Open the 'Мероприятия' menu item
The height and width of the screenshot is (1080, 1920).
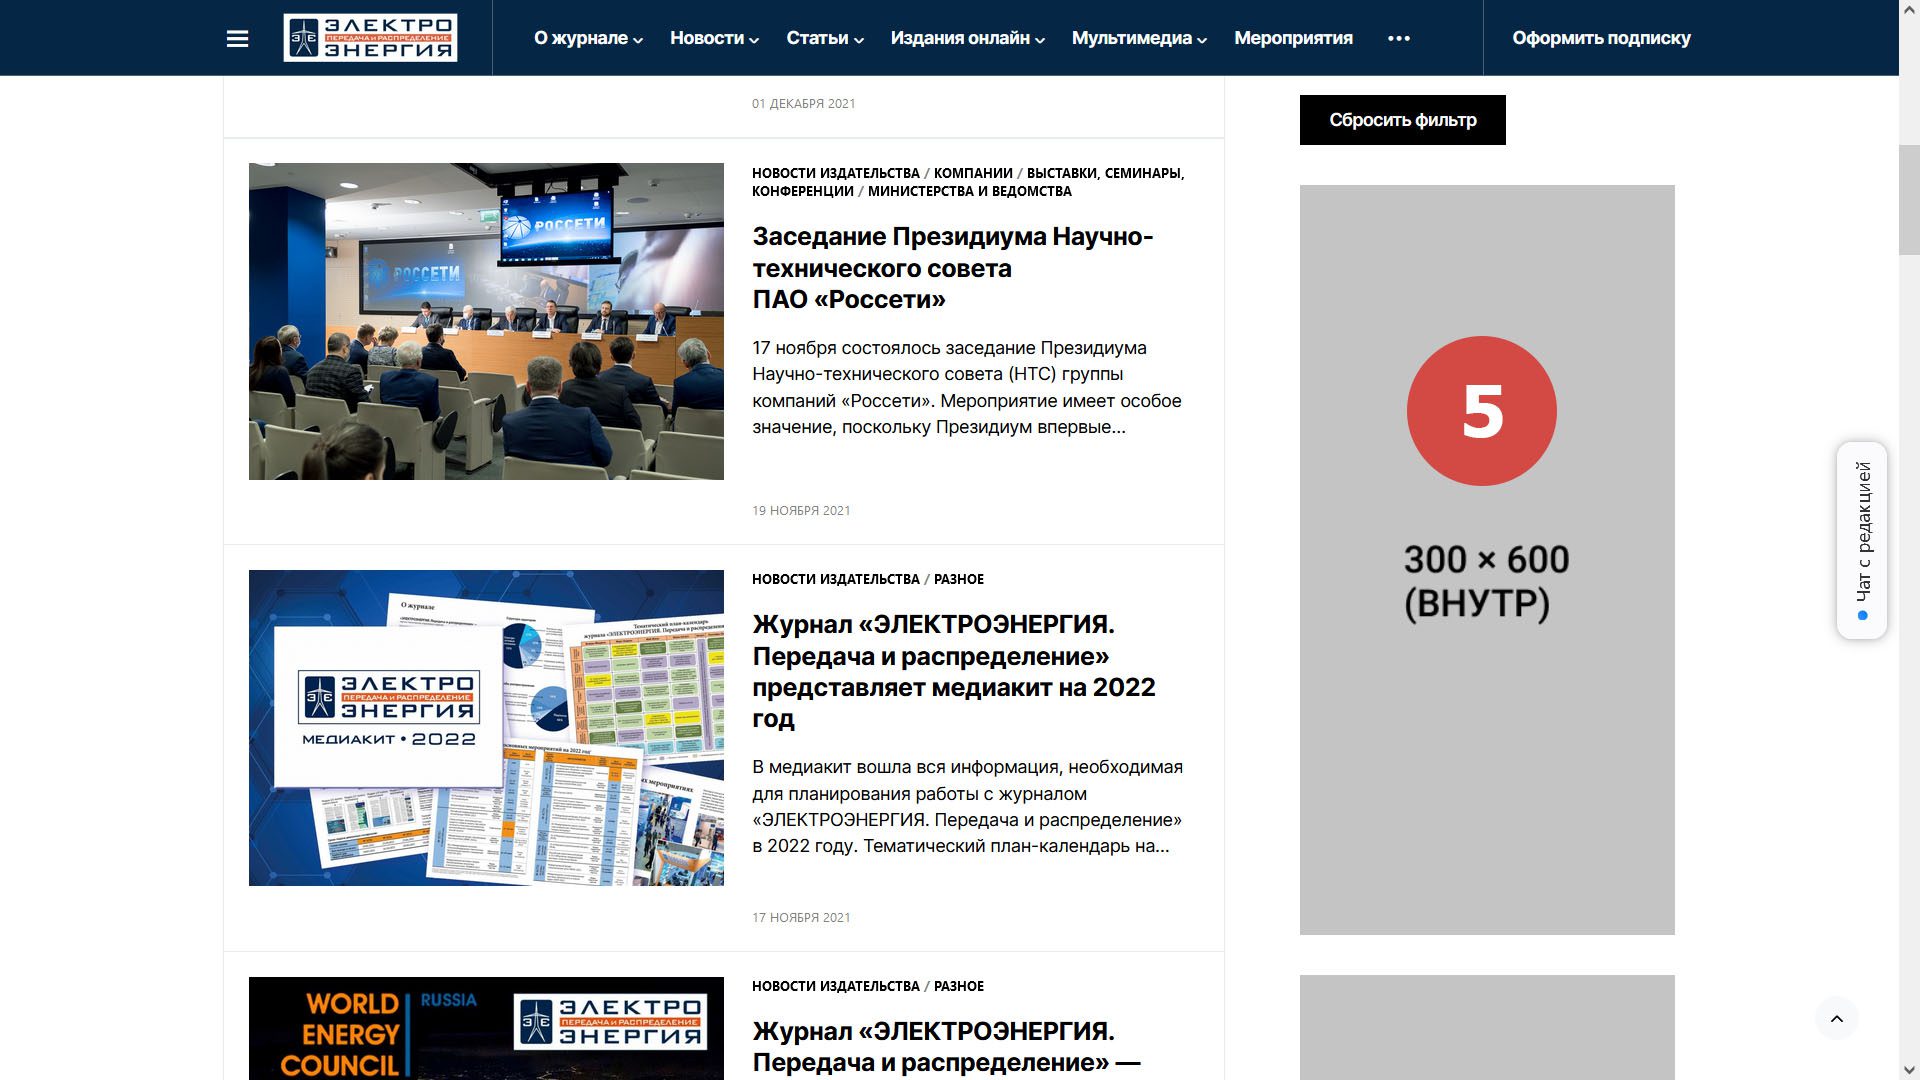tap(1293, 38)
